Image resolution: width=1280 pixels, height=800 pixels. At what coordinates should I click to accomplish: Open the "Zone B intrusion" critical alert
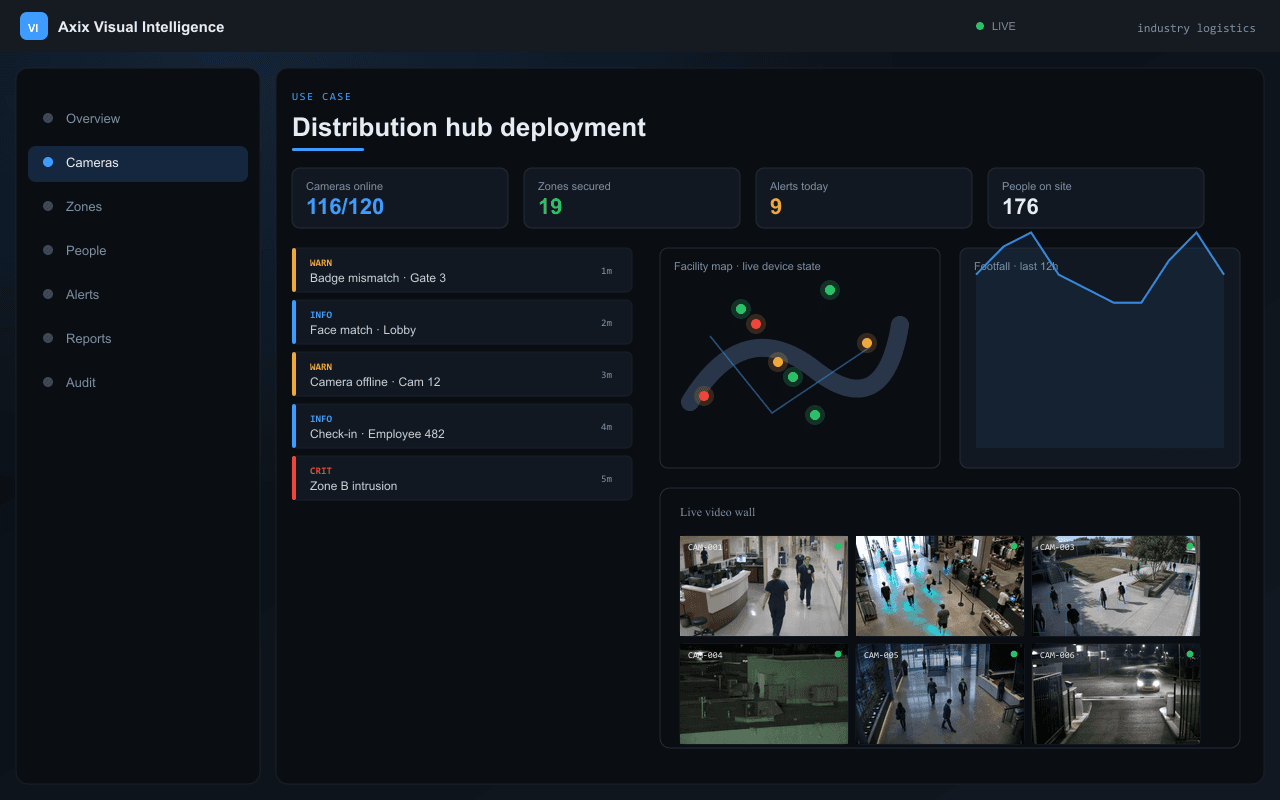(x=462, y=478)
